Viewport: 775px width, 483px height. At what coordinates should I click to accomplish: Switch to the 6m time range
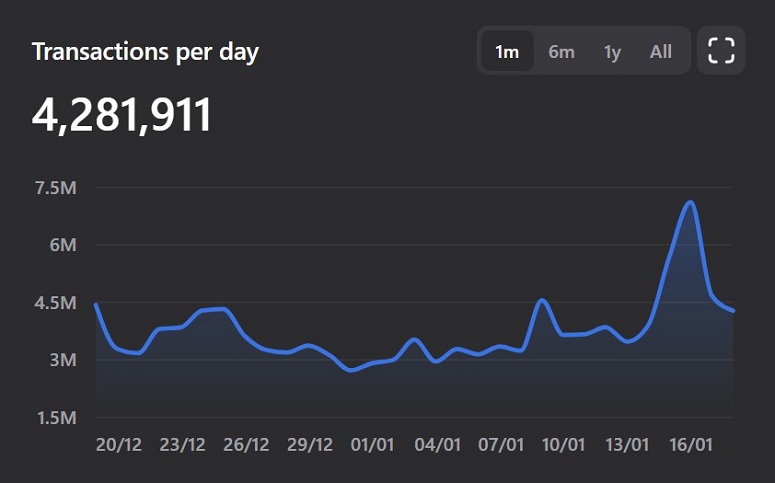561,51
